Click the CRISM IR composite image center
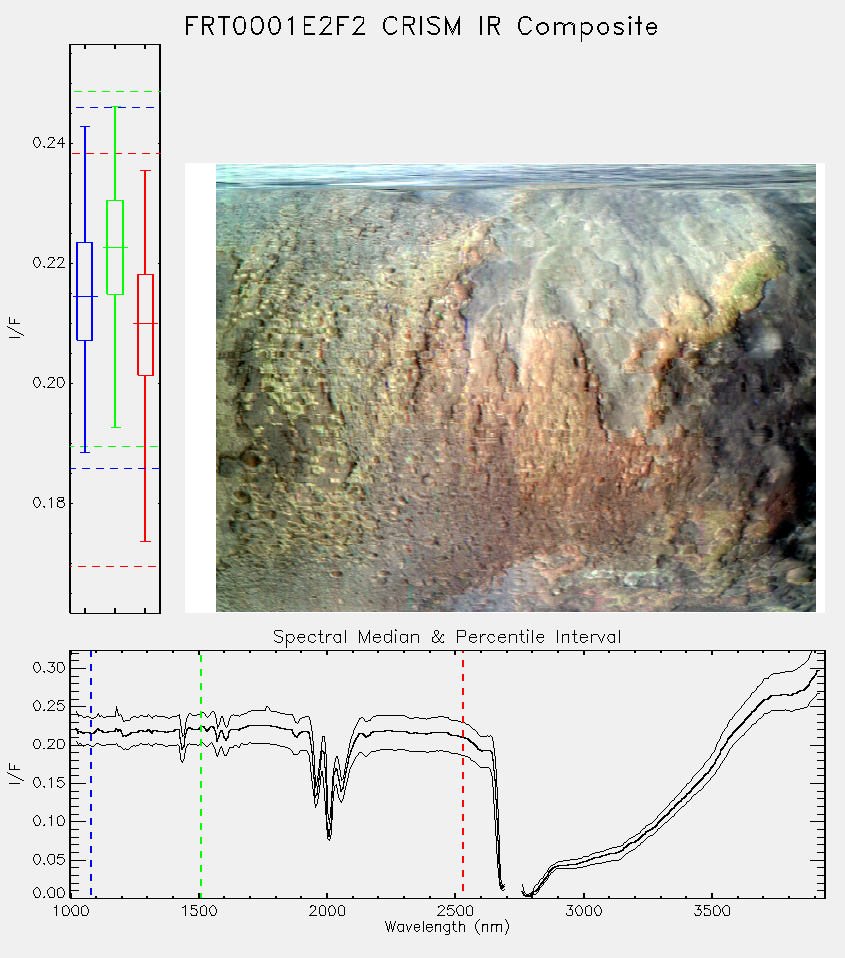This screenshot has height=958, width=845. coord(516,388)
